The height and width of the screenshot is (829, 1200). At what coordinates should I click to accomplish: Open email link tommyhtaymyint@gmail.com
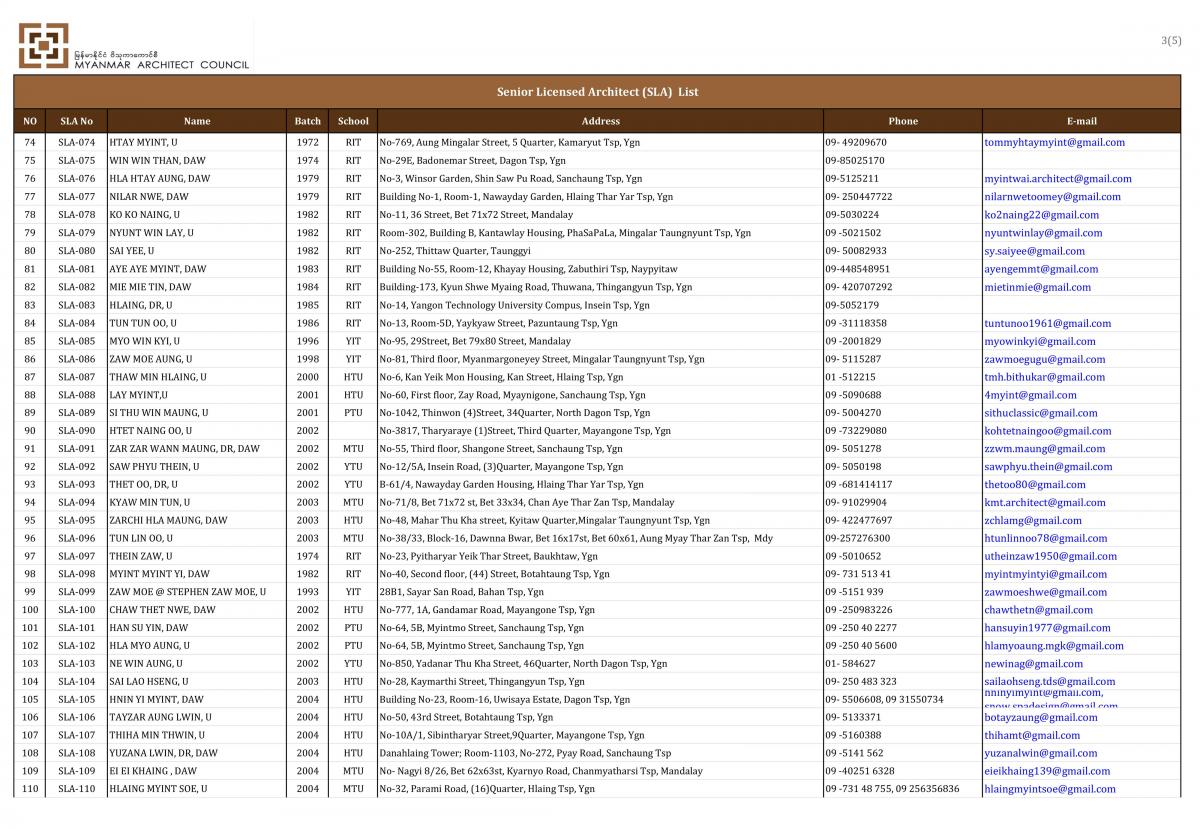(x=1054, y=143)
